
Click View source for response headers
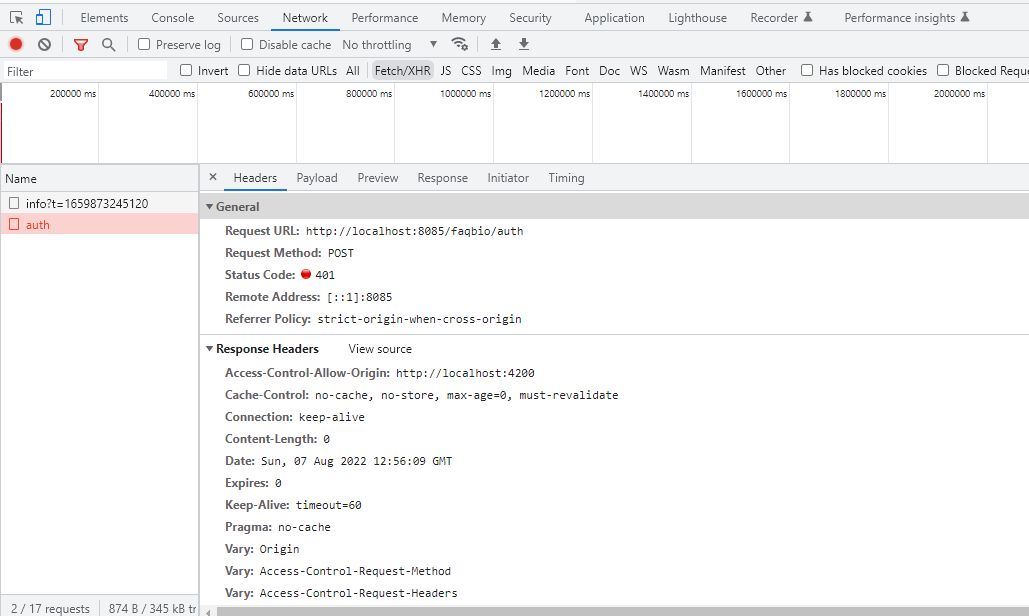coord(380,349)
